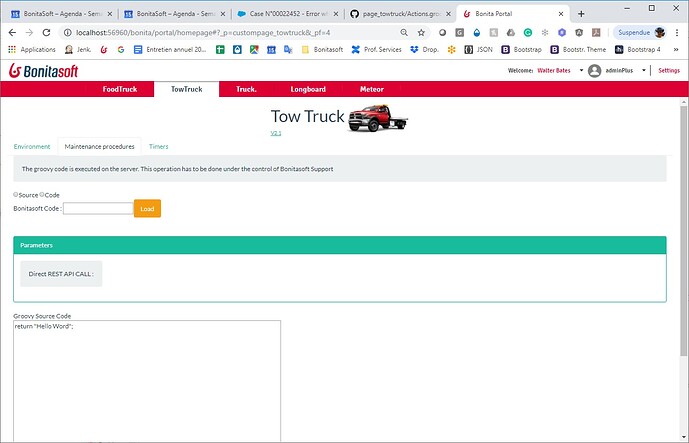
Task: Click the red tow truck image
Action: [378, 118]
